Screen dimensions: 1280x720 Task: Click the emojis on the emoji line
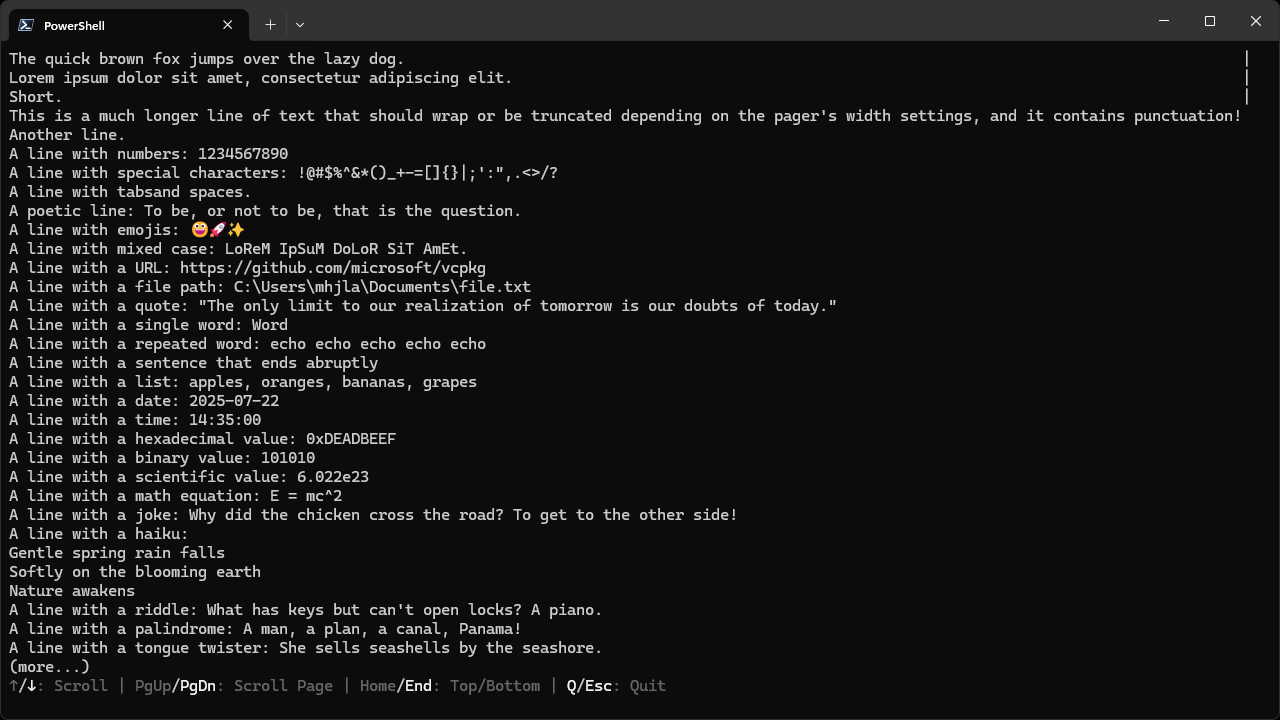point(217,230)
